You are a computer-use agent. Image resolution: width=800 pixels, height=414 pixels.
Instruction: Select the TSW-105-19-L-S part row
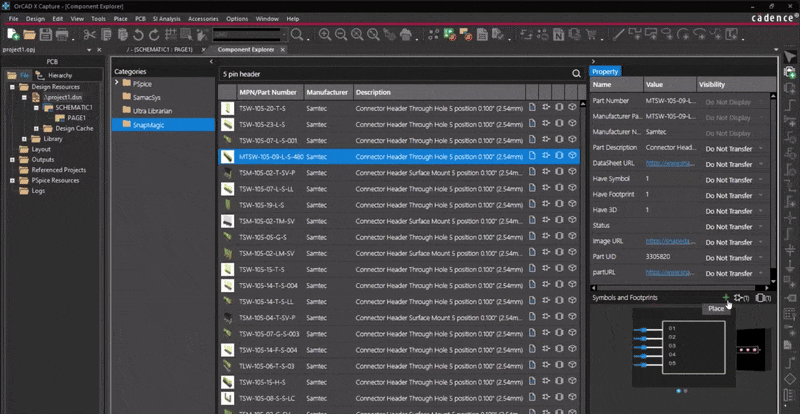point(399,205)
